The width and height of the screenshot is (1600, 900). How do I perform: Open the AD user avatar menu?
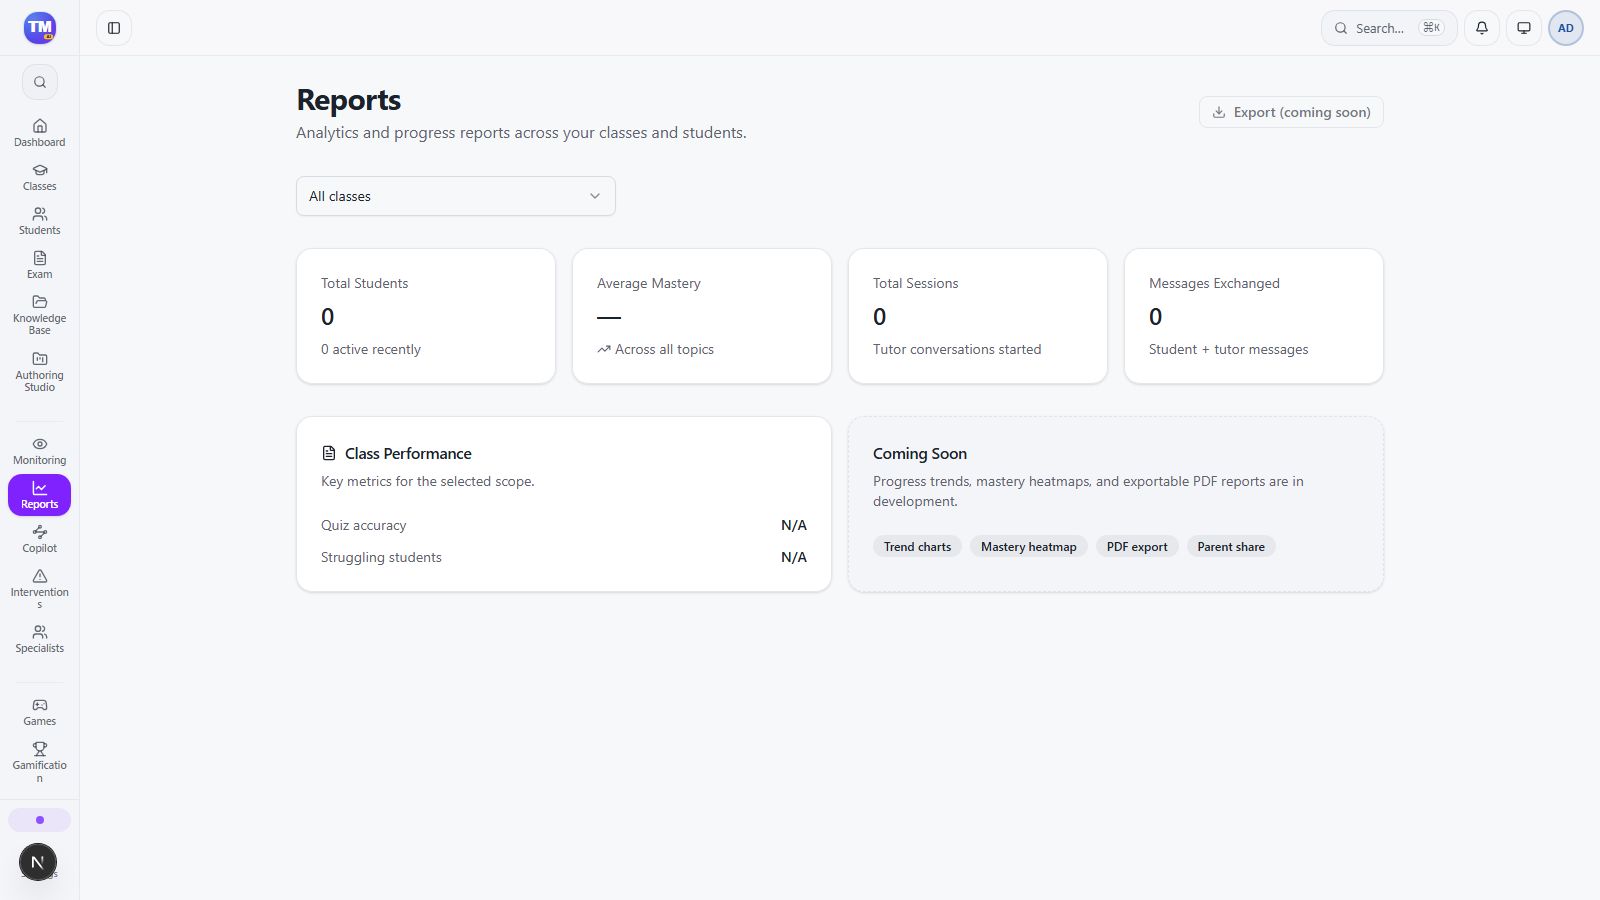tap(1566, 28)
